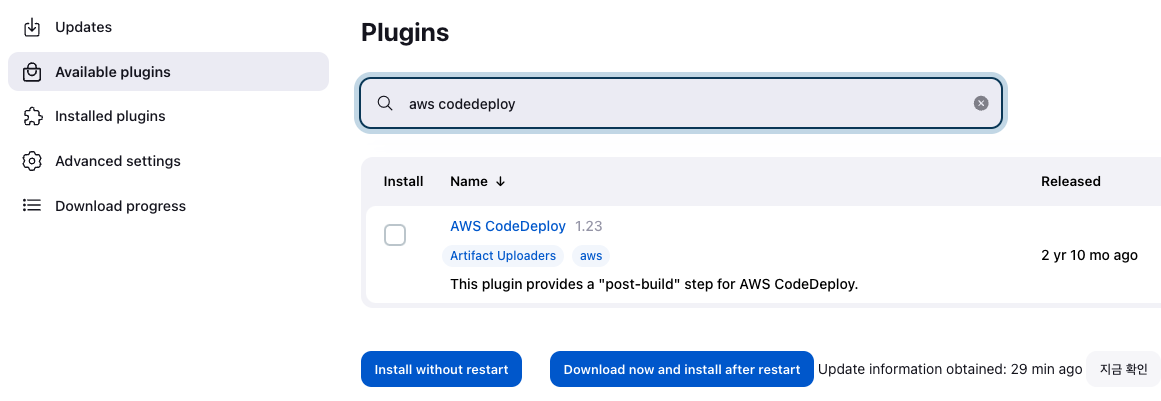Filter by Artifact Uploaders tag
The height and width of the screenshot is (401, 1161).
coord(503,256)
